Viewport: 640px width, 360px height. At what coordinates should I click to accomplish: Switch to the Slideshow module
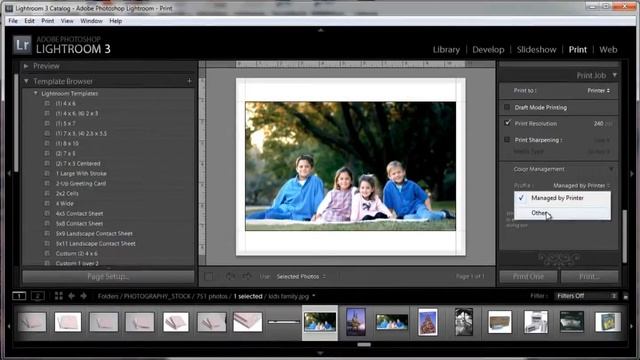tap(536, 49)
